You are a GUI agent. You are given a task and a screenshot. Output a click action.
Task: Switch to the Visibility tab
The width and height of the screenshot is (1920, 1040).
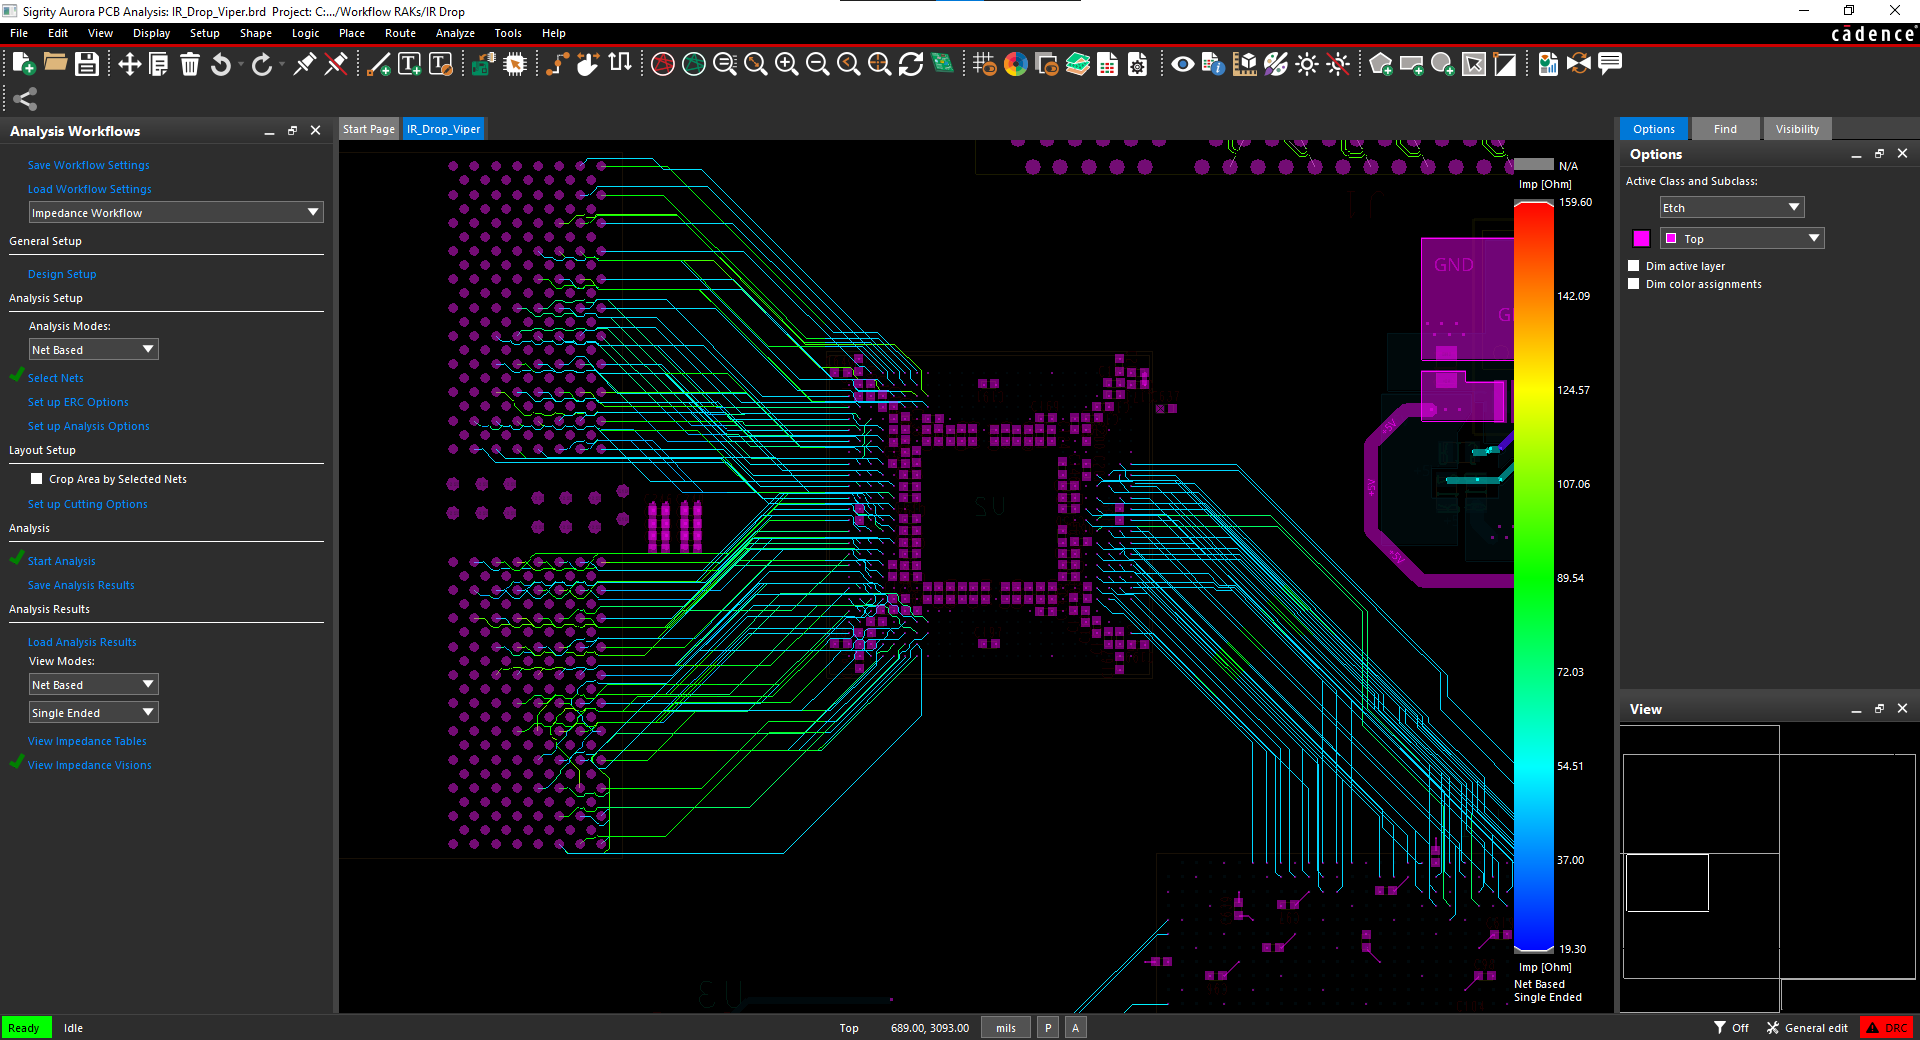pyautogui.click(x=1797, y=129)
